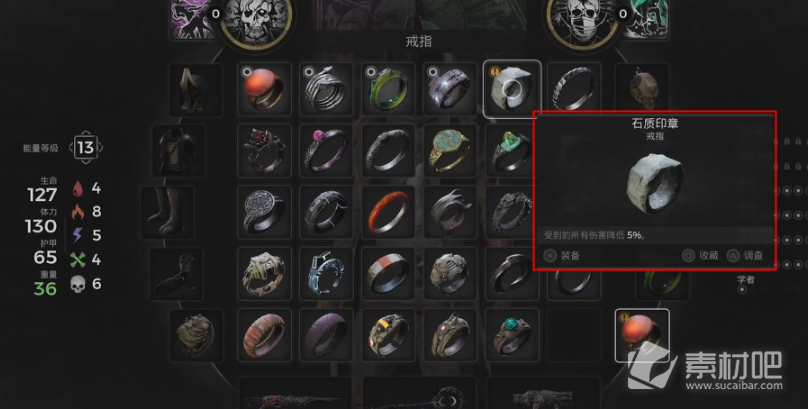Viewport: 808px width, 409px height.
Task: Increase power level with right arrow
Action: click(x=100, y=148)
